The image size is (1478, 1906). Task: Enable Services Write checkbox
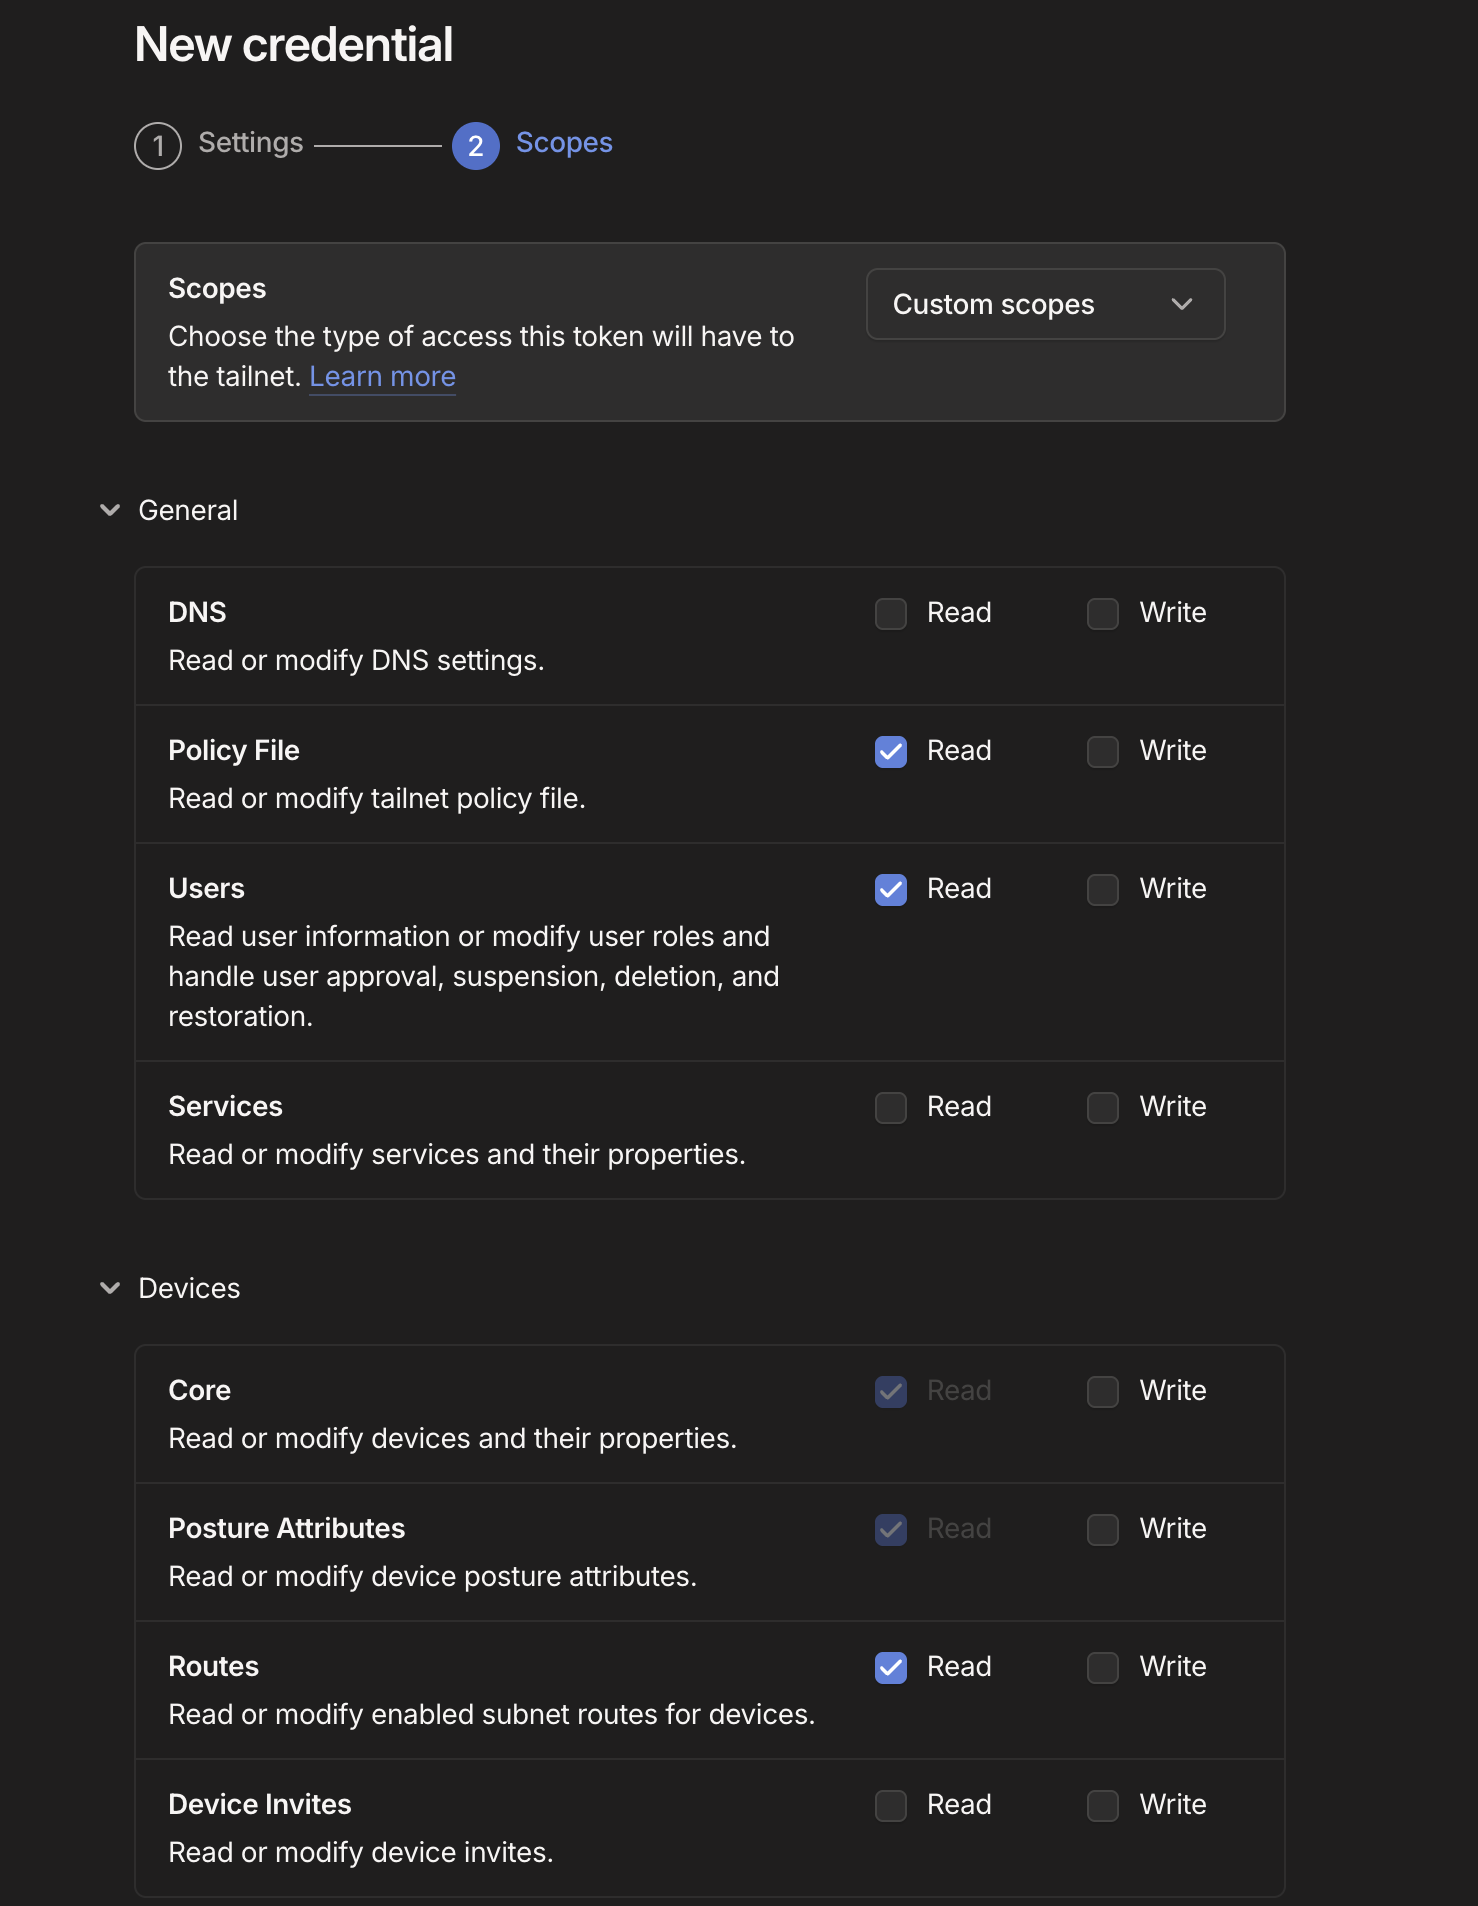[1103, 1108]
